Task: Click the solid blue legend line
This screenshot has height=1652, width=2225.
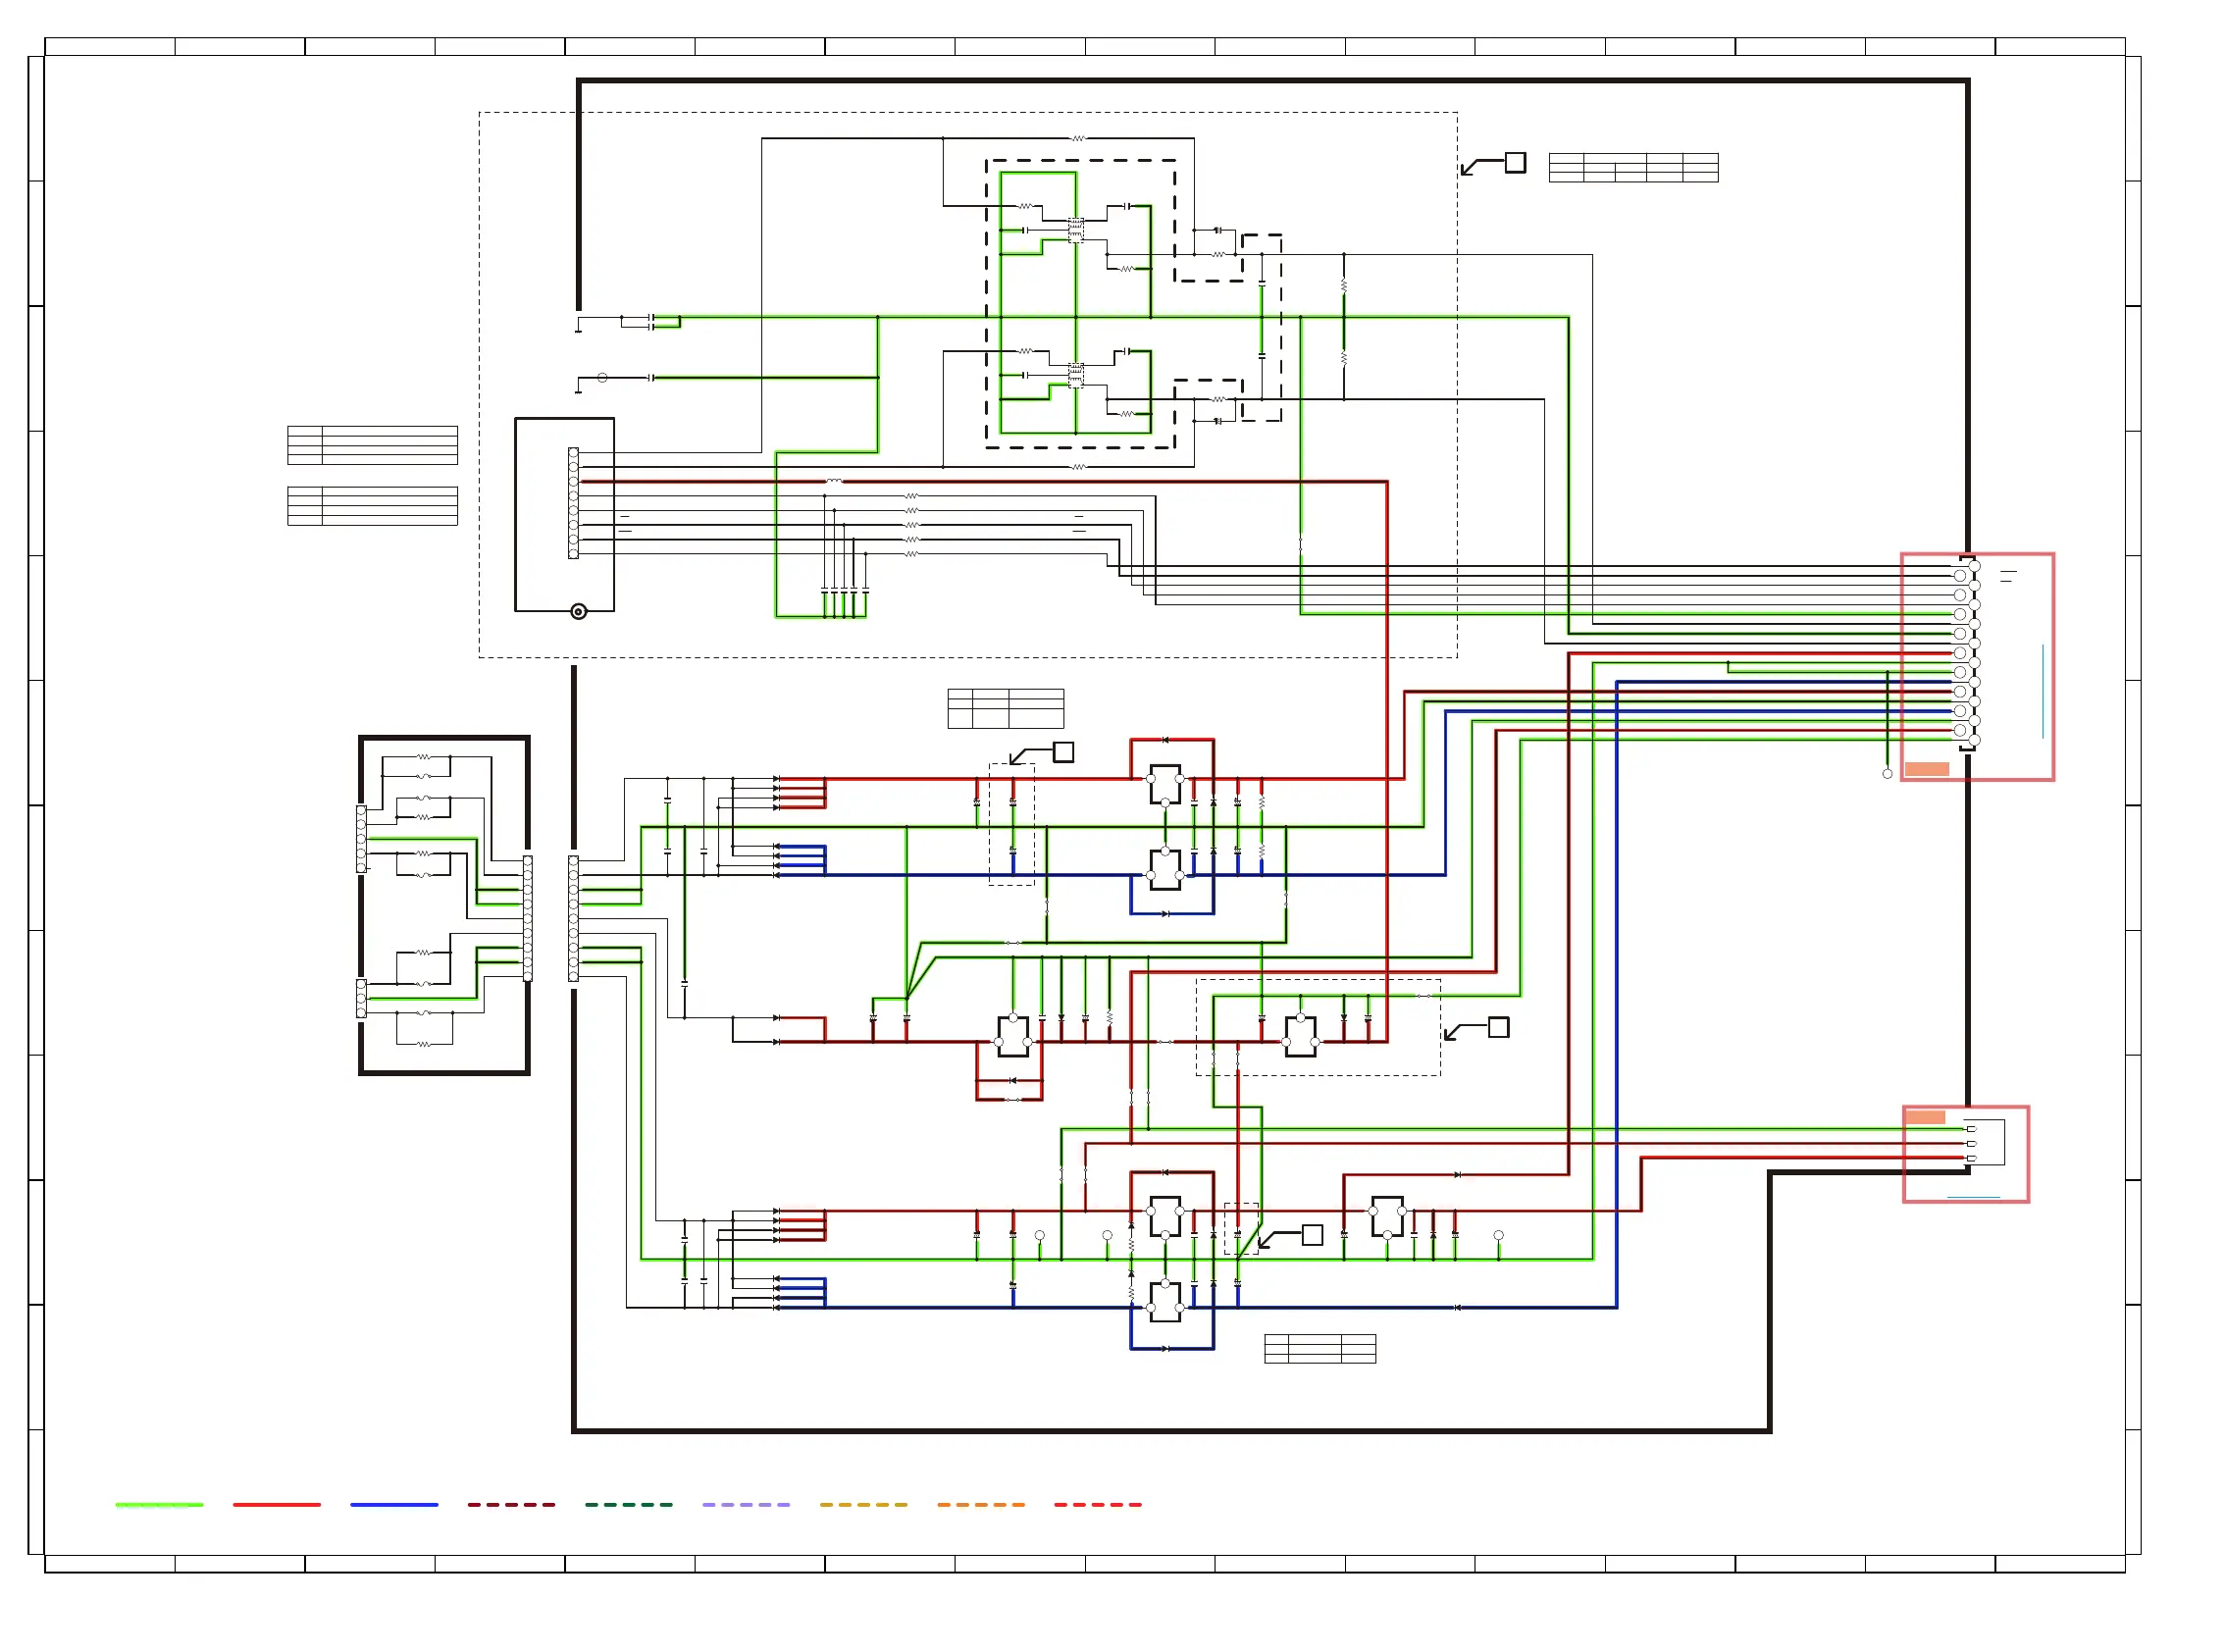Action: point(394,1504)
